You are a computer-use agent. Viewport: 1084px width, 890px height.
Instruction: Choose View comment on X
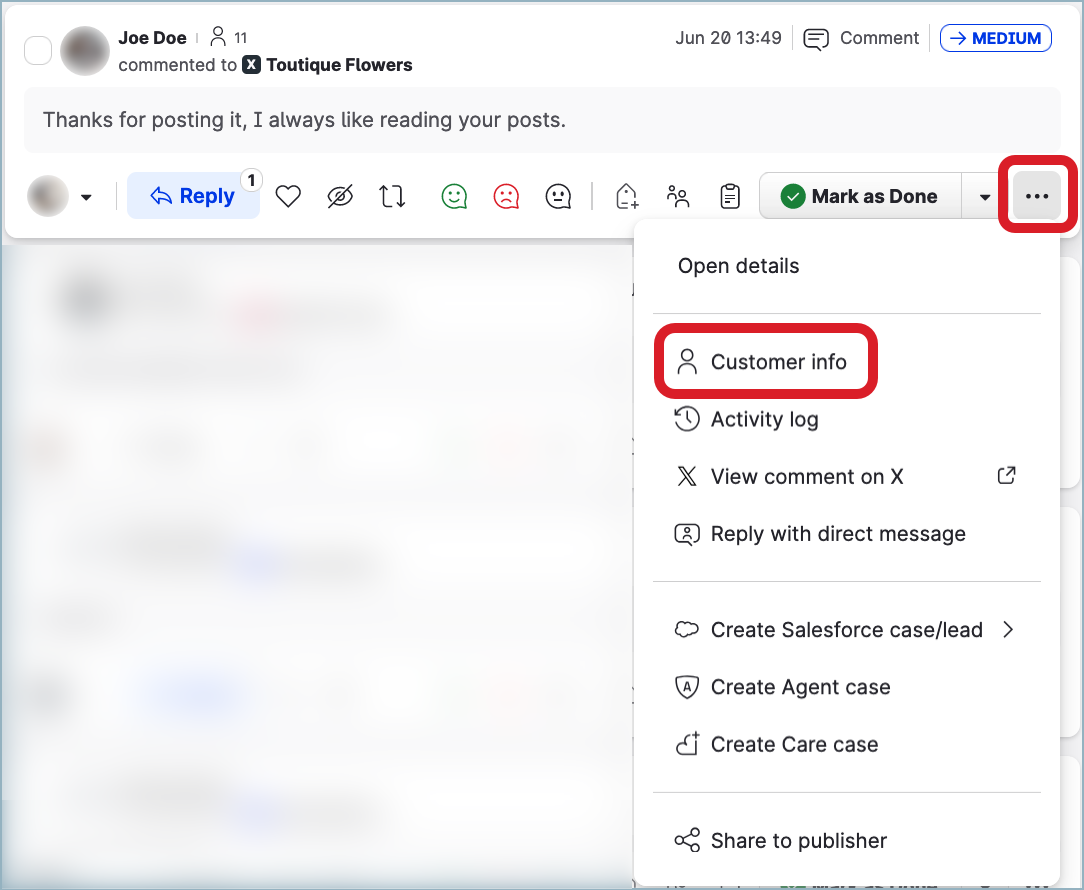click(x=806, y=477)
